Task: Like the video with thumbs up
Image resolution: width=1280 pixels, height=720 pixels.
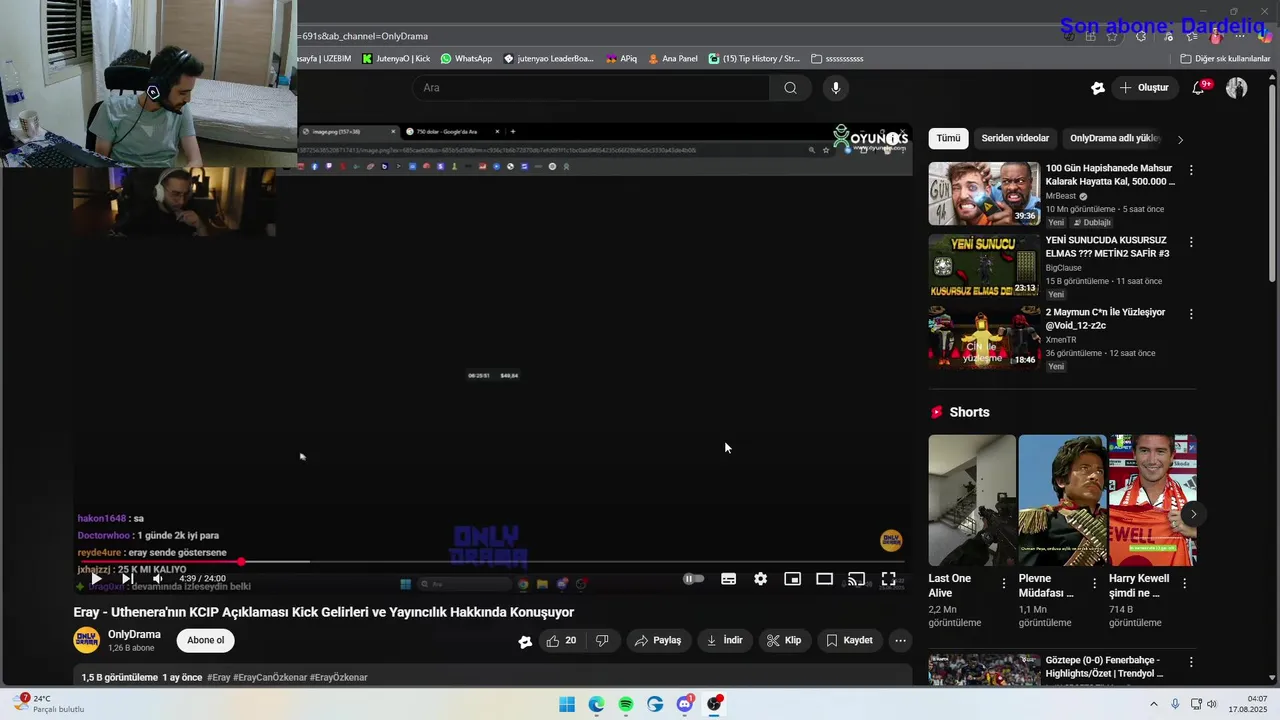Action: coord(561,640)
